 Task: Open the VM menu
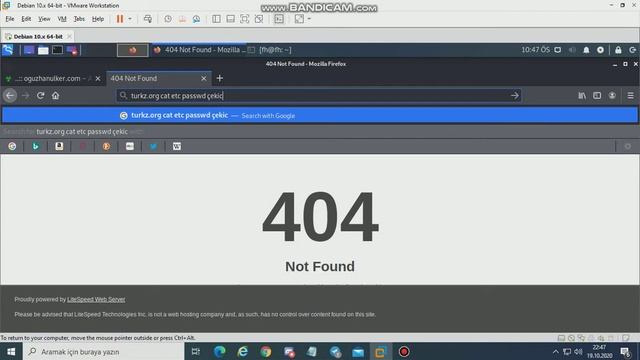click(x=62, y=19)
